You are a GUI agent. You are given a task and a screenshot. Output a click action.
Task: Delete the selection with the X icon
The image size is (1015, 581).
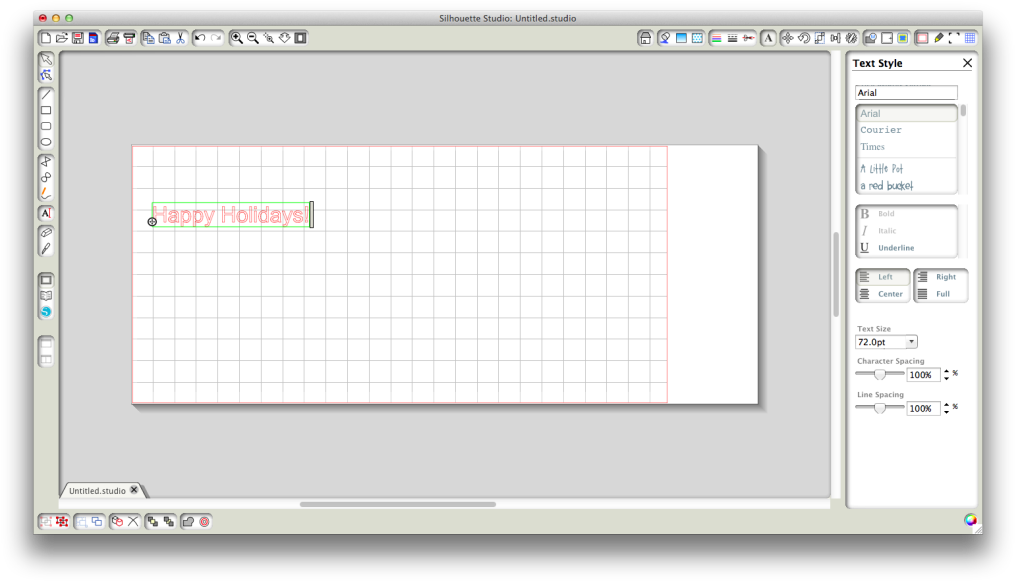click(x=133, y=521)
